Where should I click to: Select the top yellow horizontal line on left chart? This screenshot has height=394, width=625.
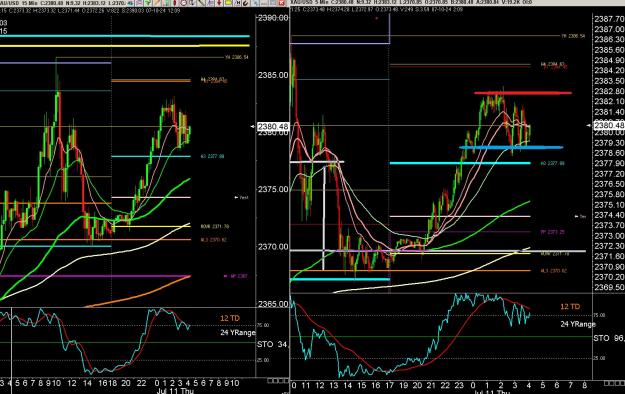pyautogui.click(x=124, y=45)
